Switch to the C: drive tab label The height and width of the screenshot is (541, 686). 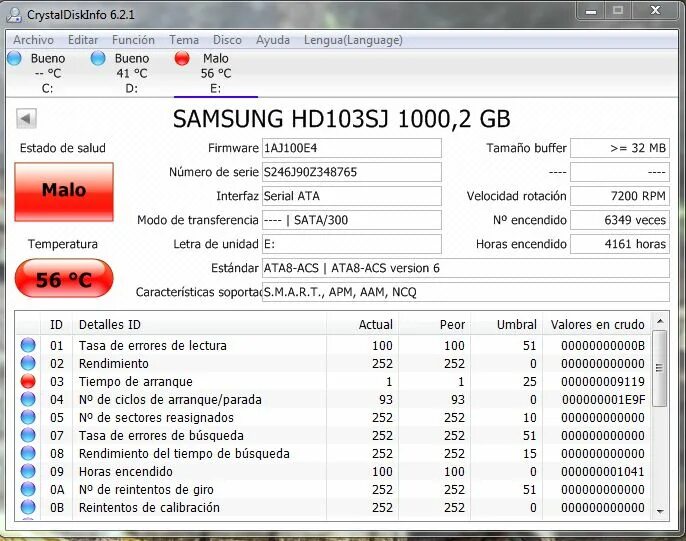(47, 89)
